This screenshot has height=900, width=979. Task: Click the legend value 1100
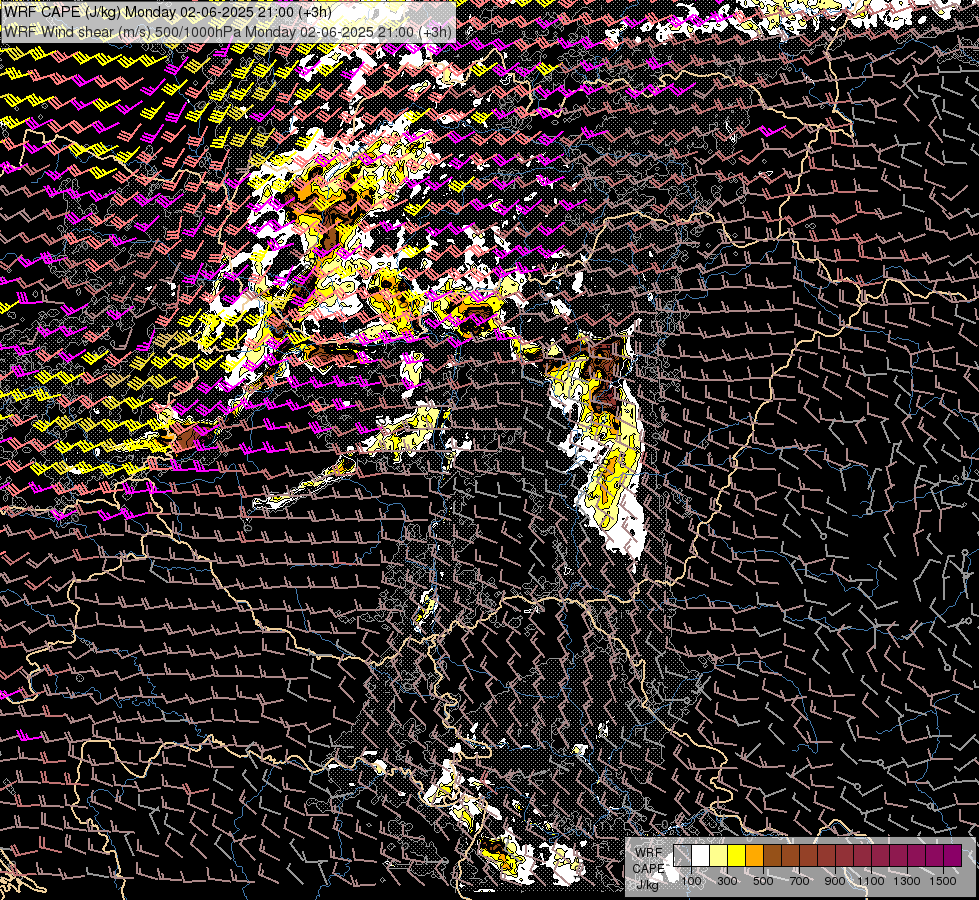coord(870,881)
